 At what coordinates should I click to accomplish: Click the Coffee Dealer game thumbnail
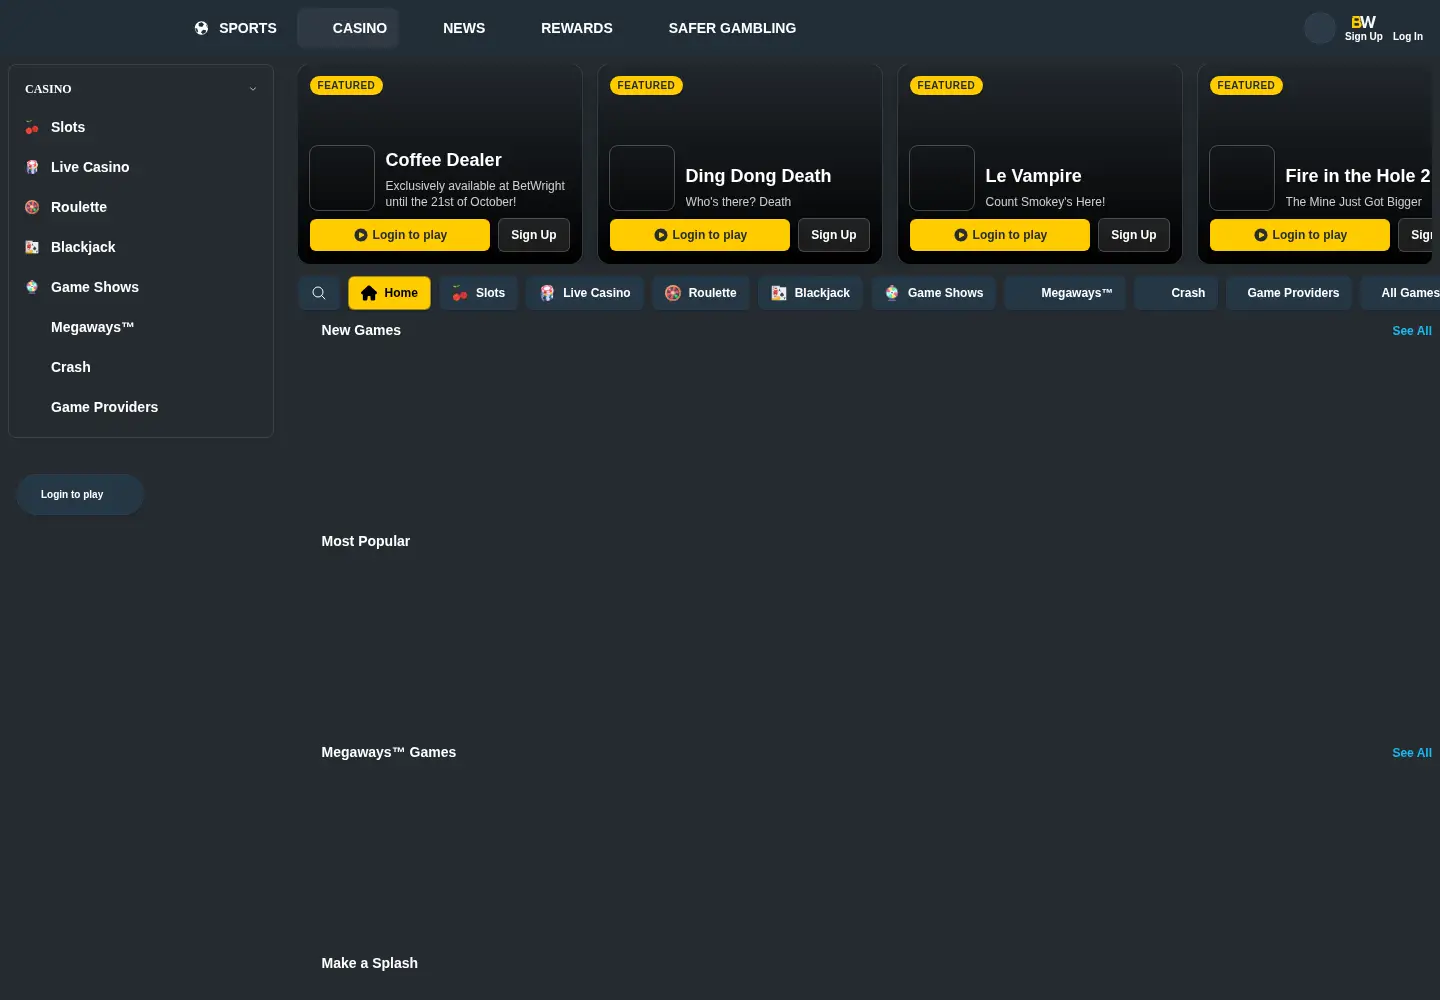[x=342, y=178]
